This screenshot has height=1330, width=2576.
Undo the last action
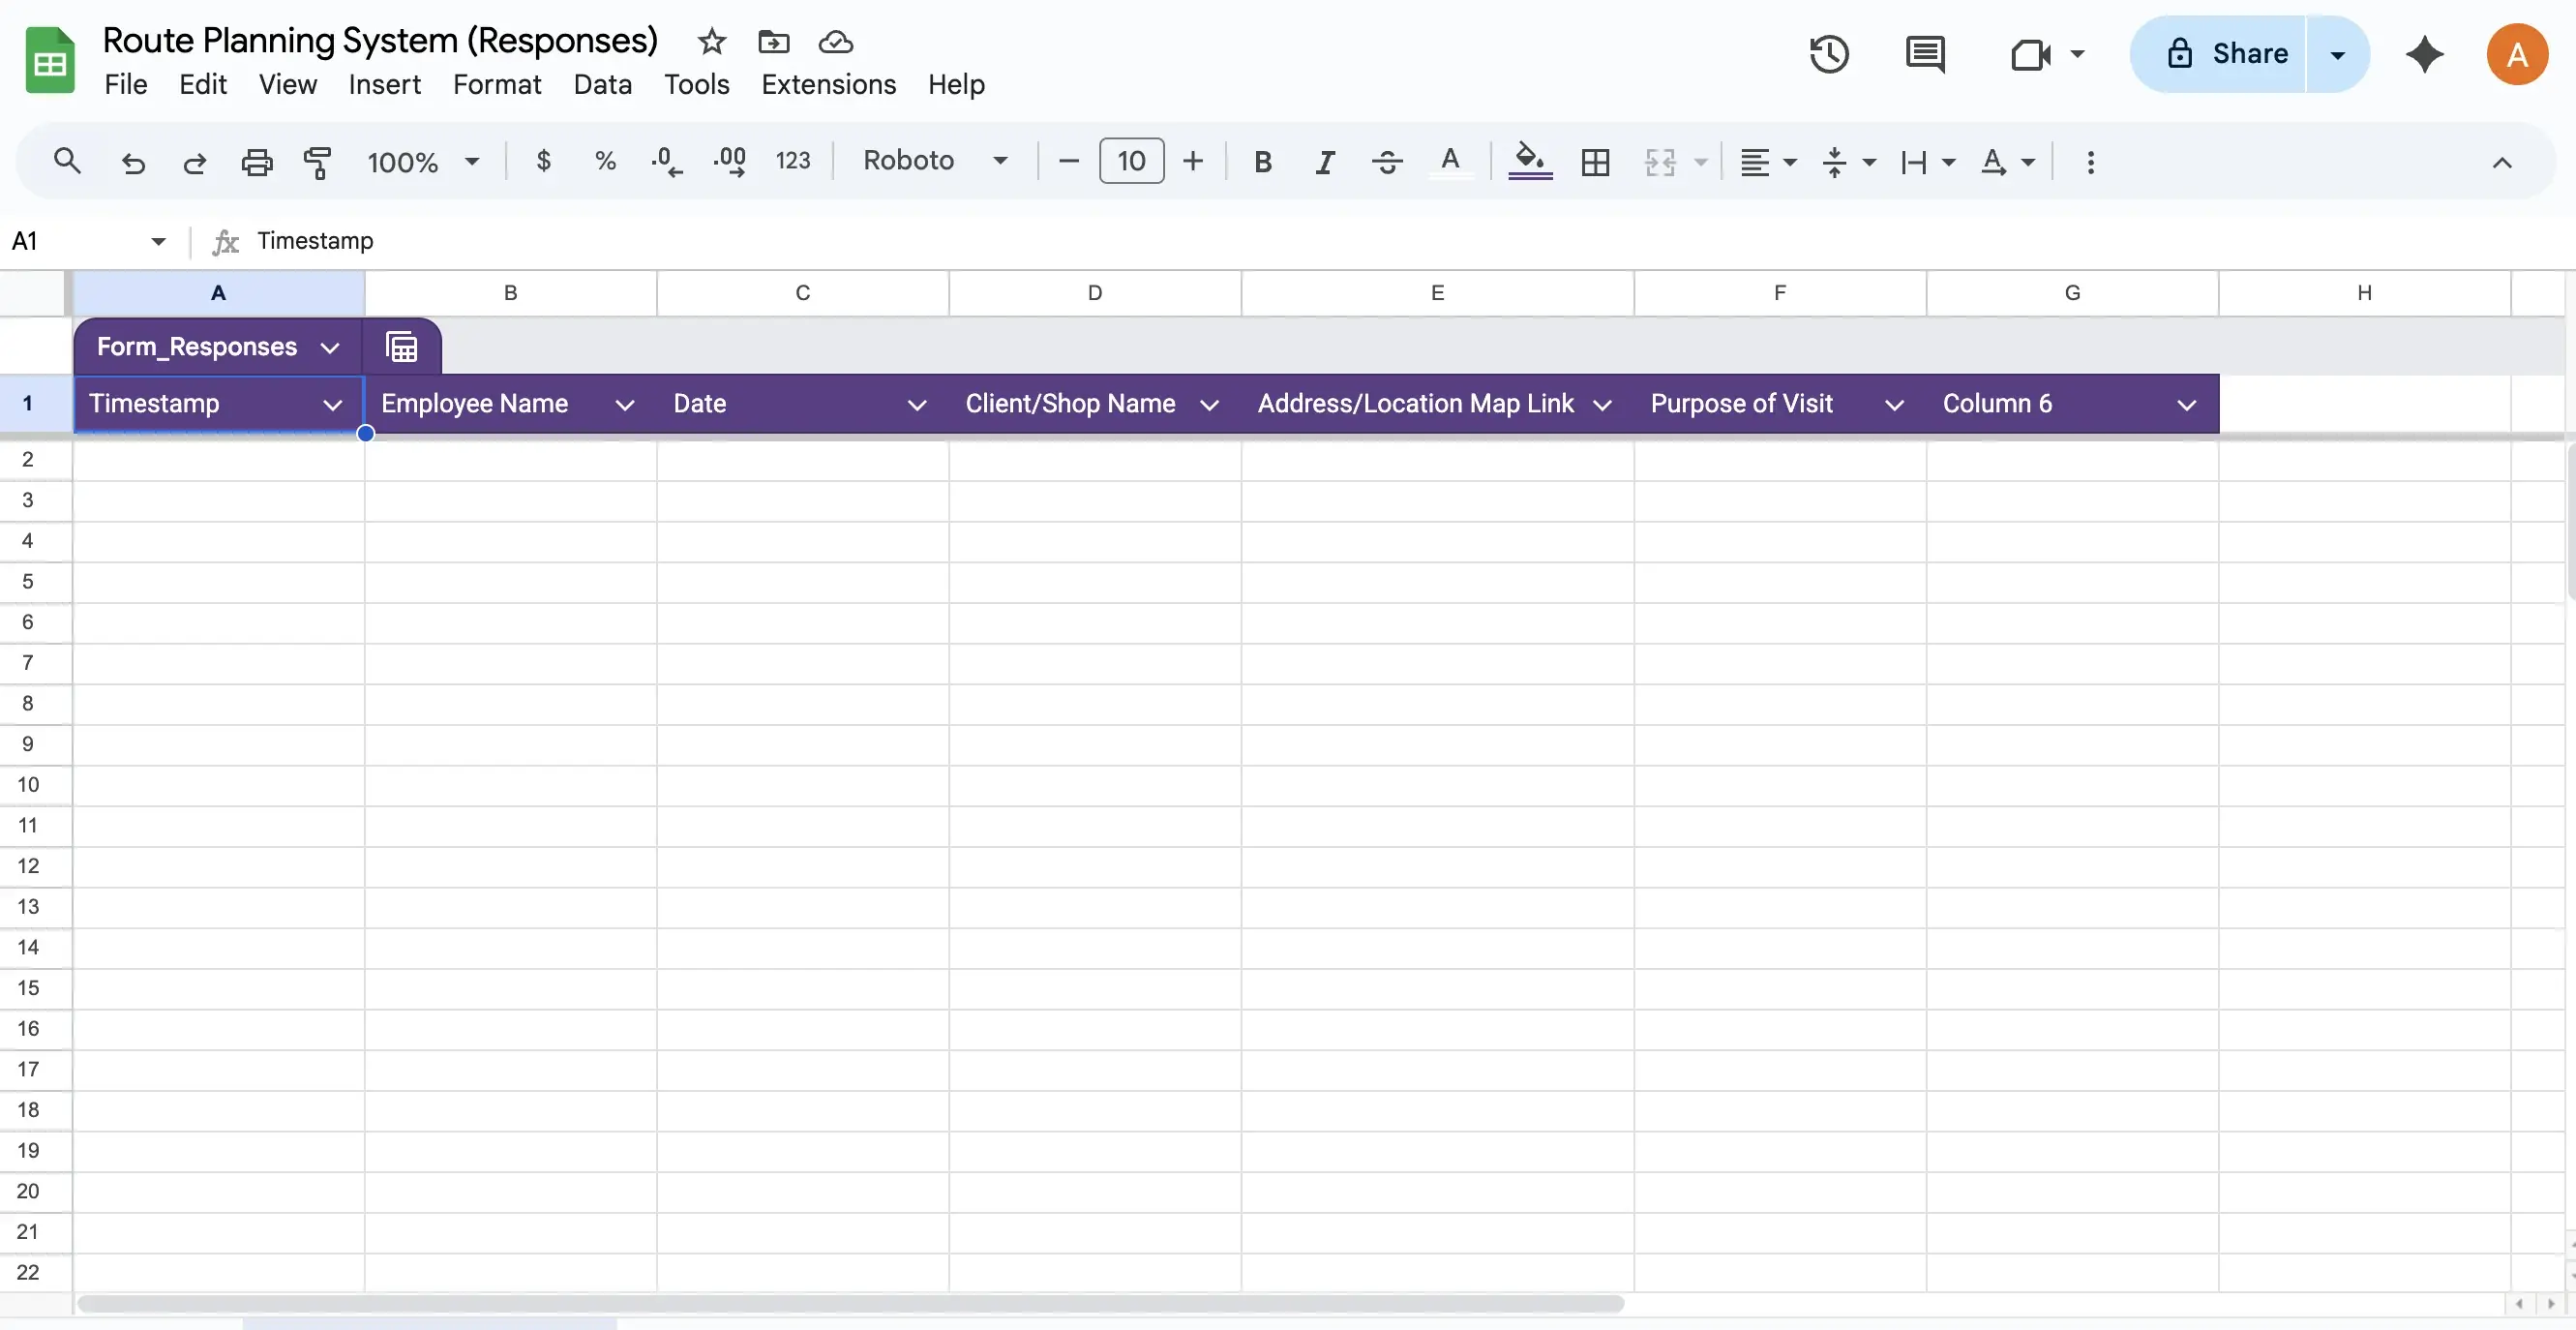click(x=133, y=161)
